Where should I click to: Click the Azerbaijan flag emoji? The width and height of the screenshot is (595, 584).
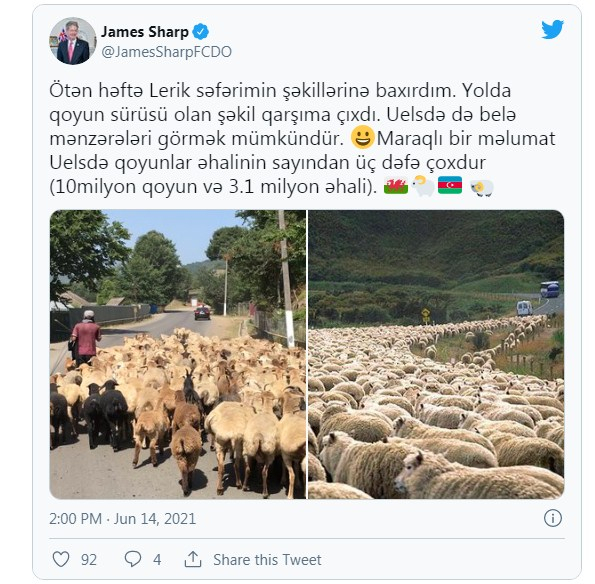tap(450, 185)
